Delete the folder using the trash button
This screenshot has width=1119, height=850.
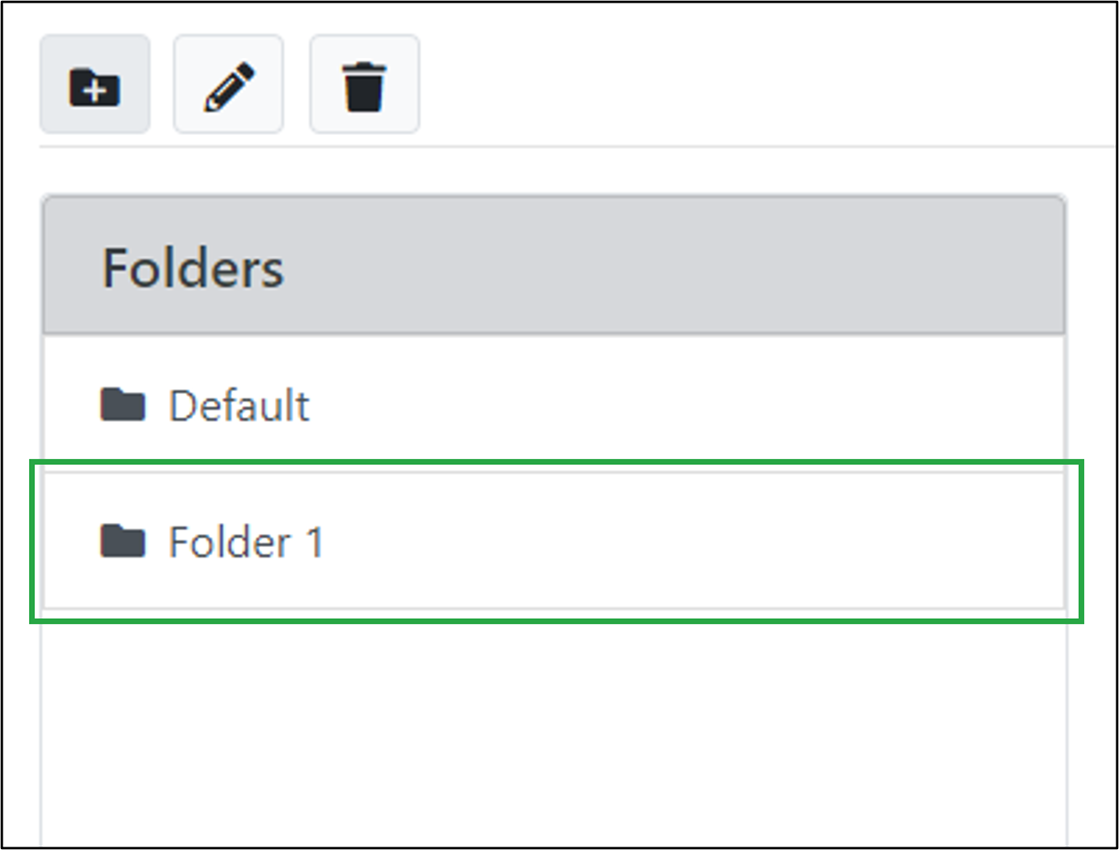tap(364, 85)
